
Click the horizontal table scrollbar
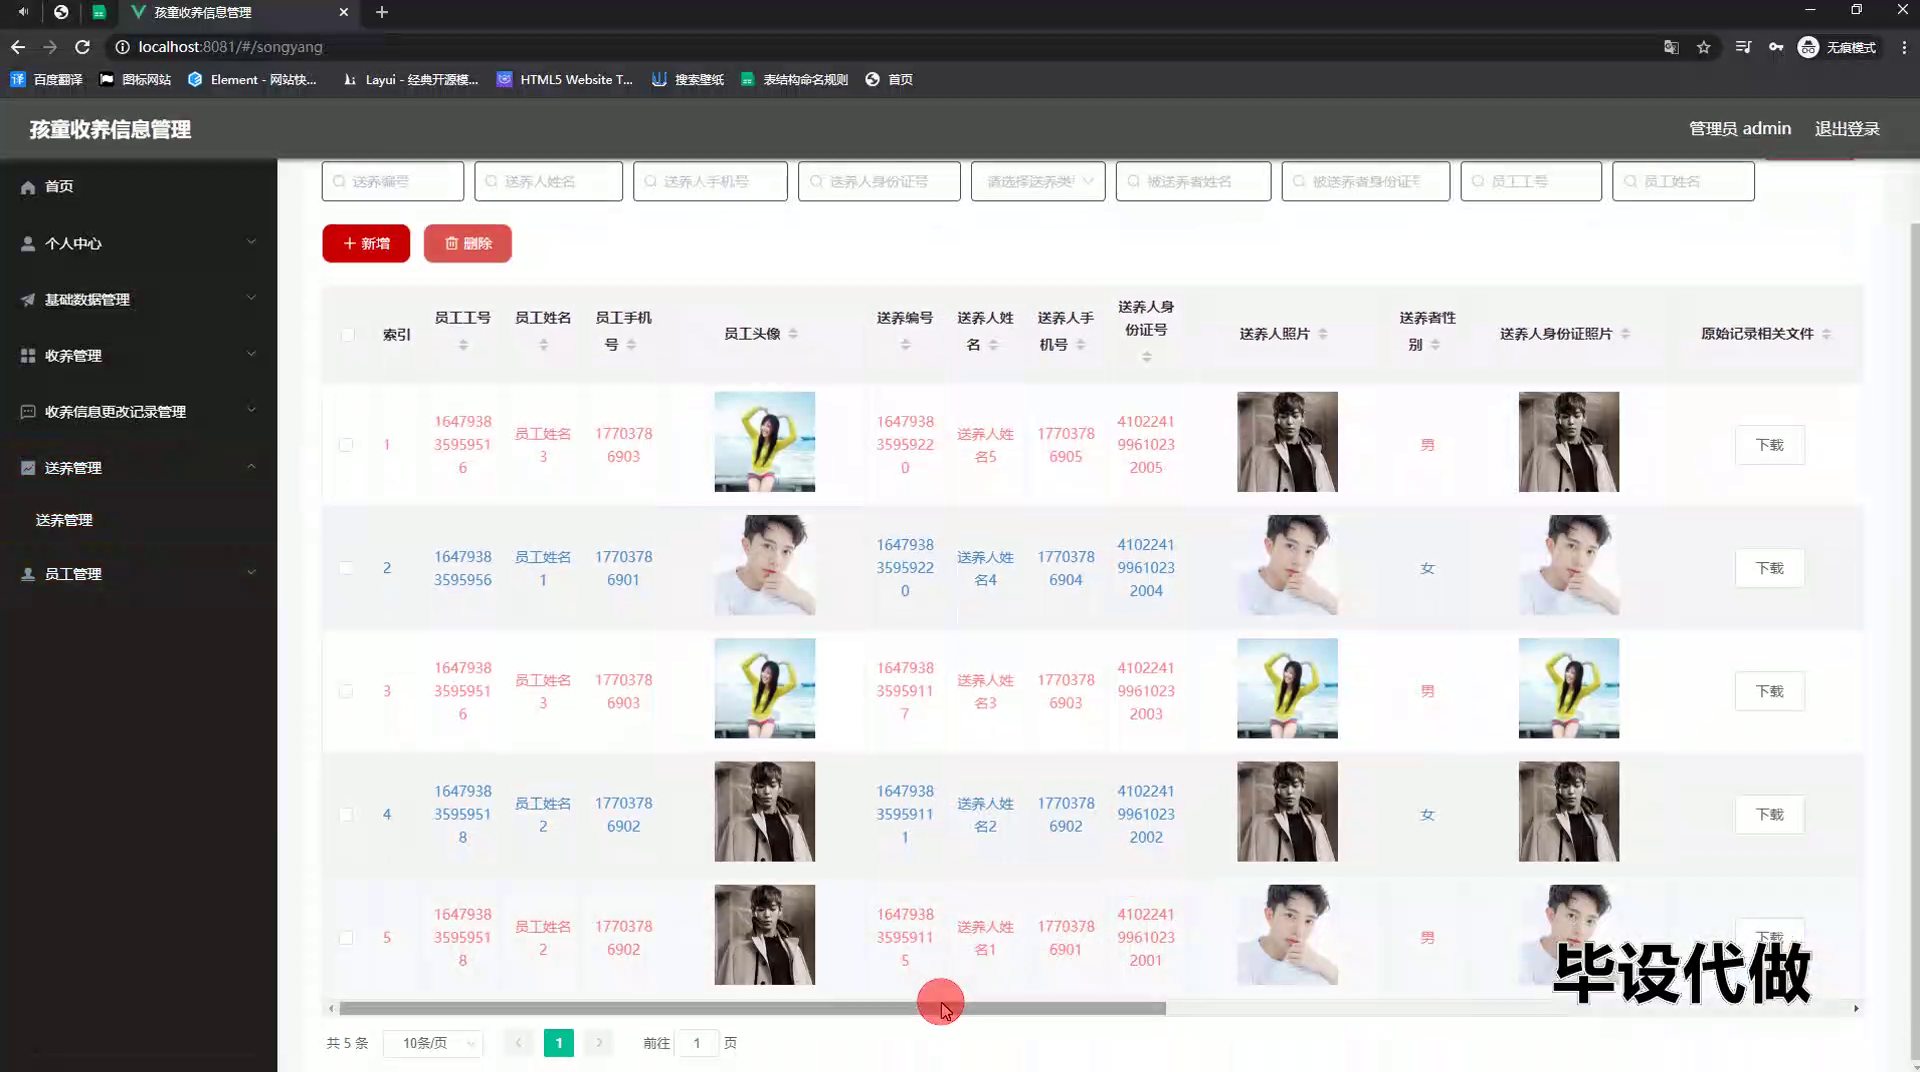click(x=752, y=1008)
